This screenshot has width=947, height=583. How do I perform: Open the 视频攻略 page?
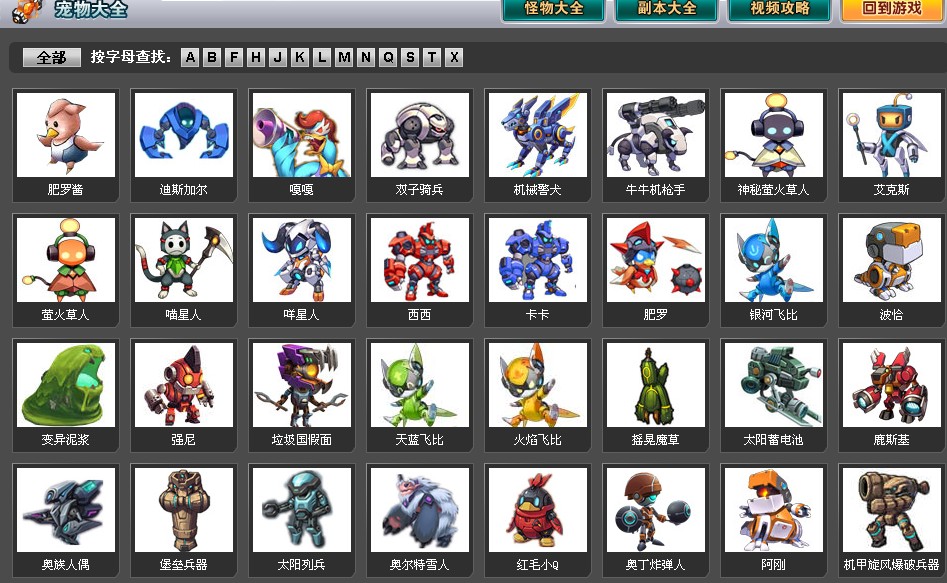[x=779, y=10]
